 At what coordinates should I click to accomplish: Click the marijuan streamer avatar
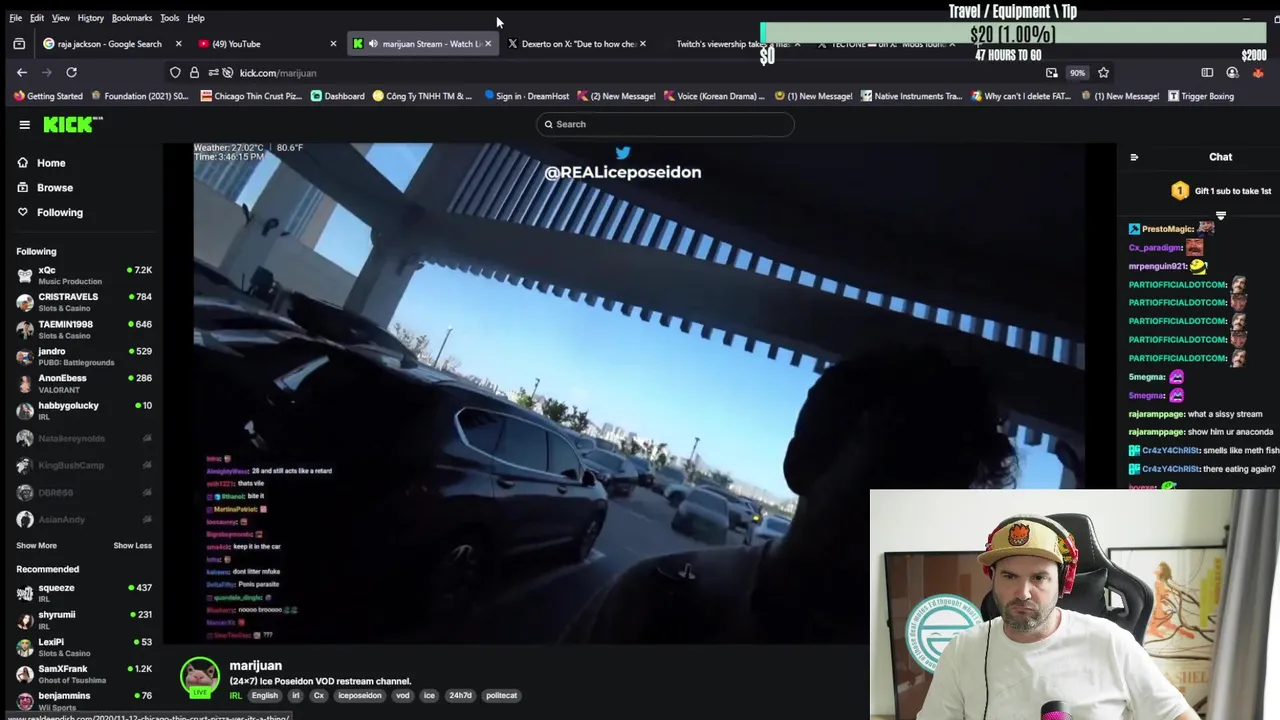point(200,677)
